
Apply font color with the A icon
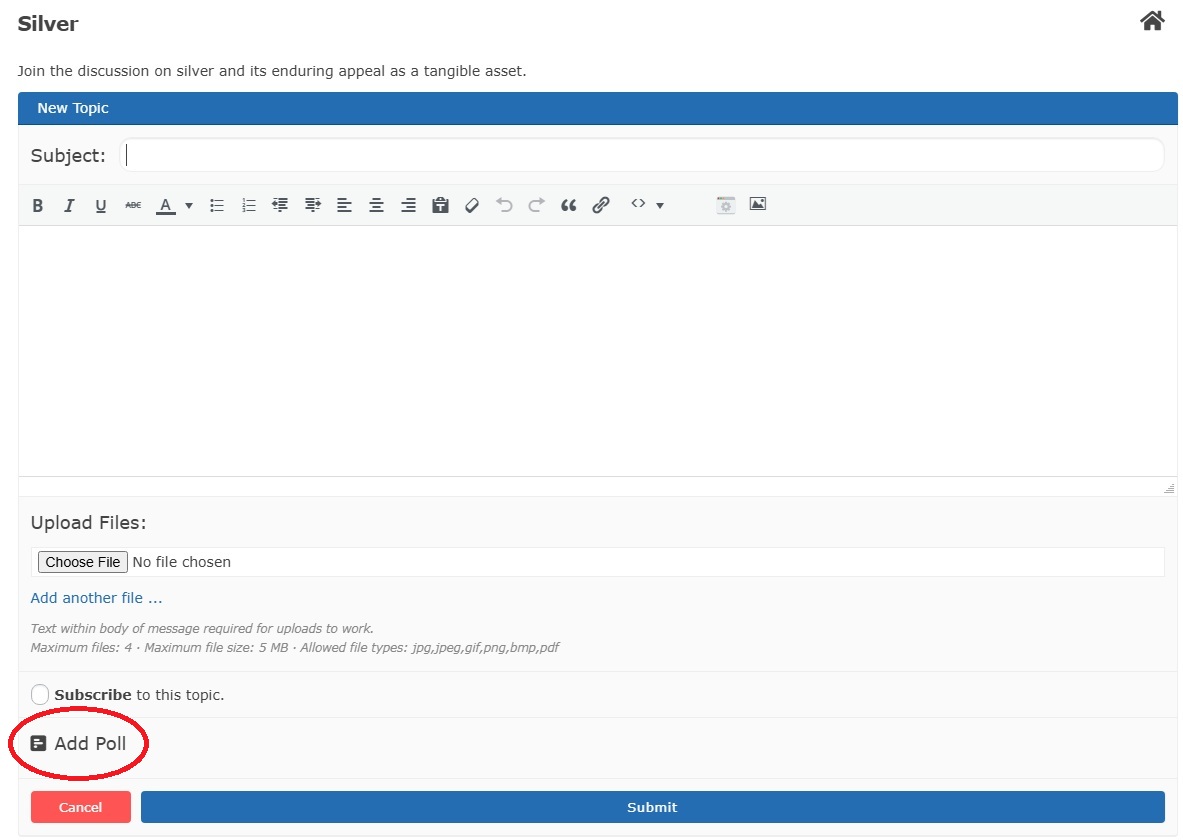[166, 205]
